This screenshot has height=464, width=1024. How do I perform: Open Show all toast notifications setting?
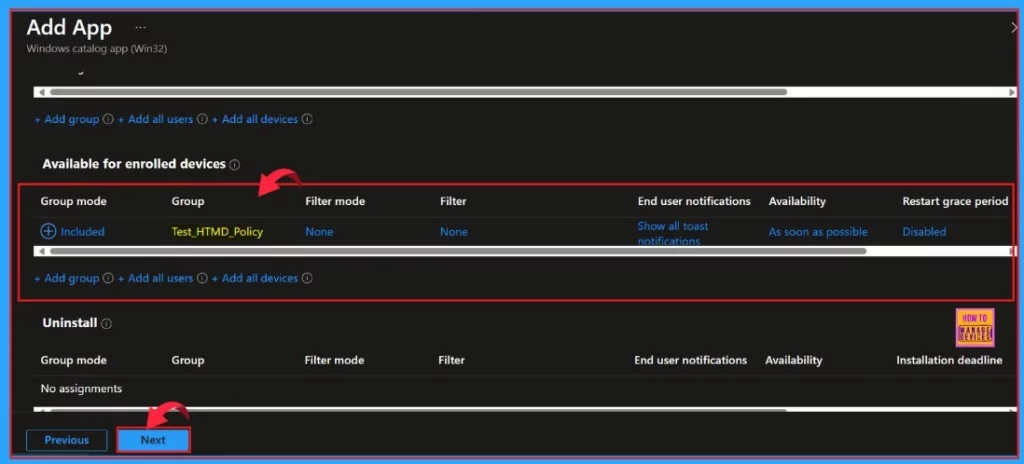[673, 233]
